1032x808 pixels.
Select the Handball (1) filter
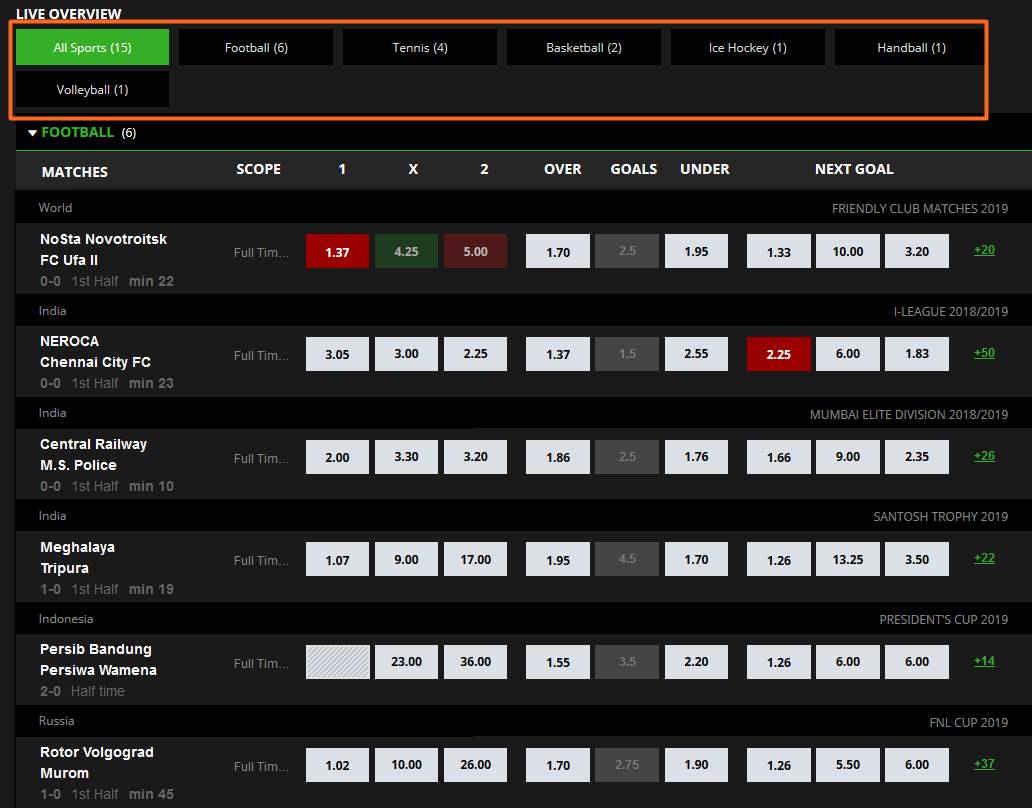911,47
